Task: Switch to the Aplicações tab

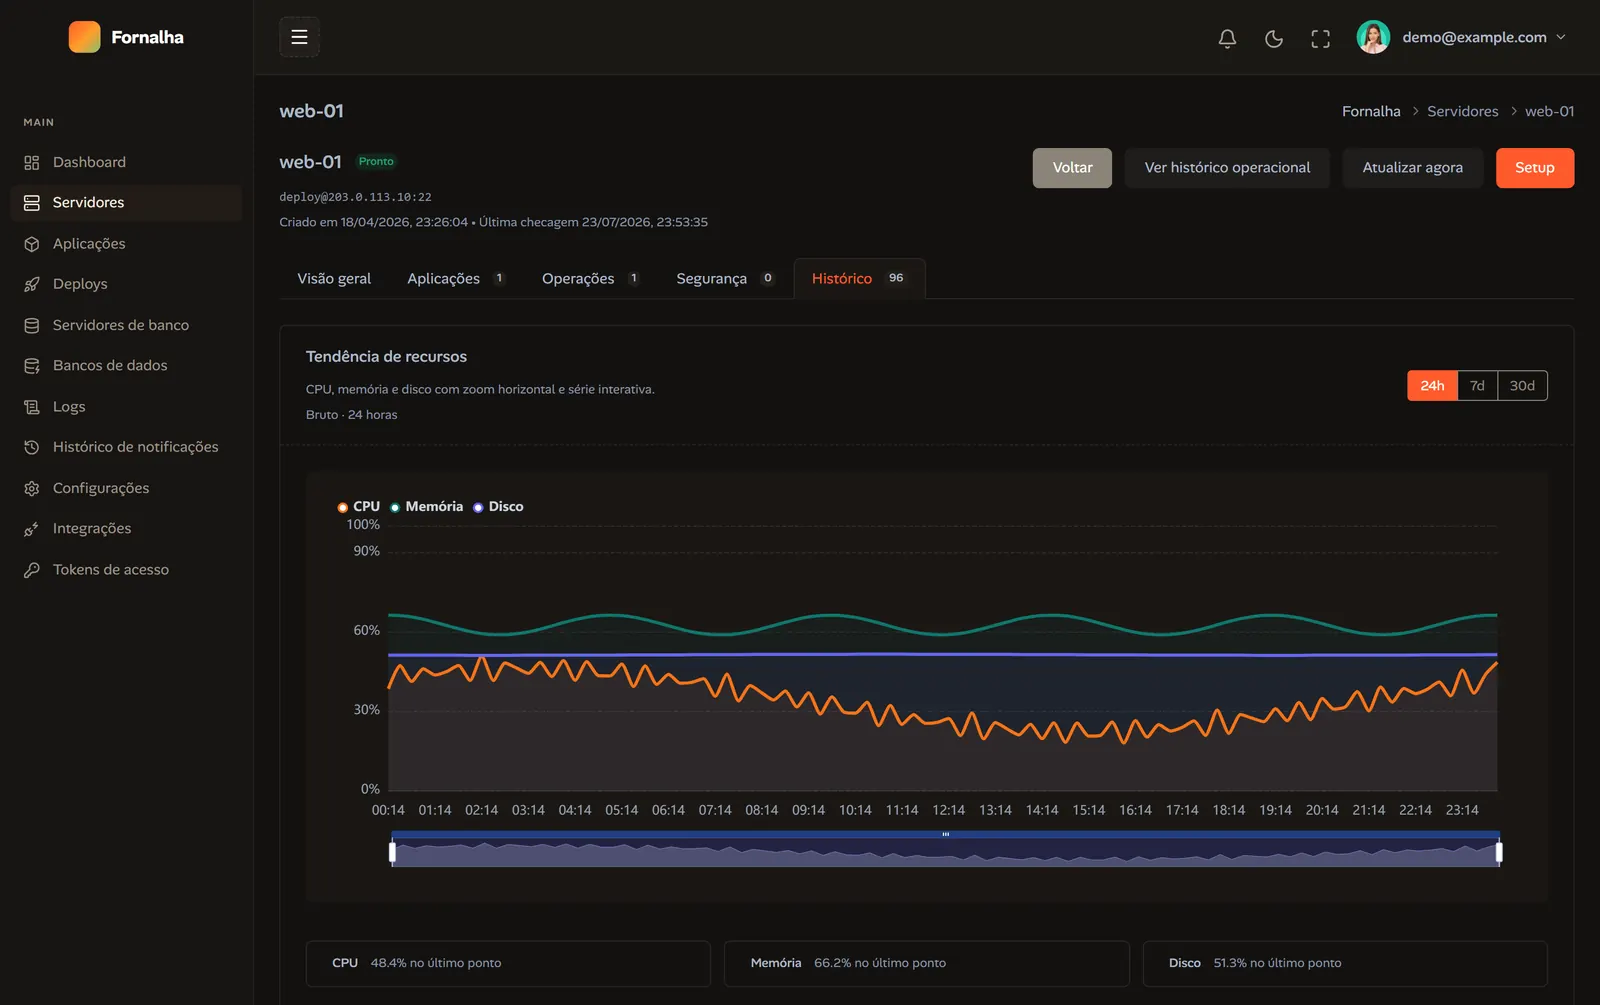Action: 456,279
